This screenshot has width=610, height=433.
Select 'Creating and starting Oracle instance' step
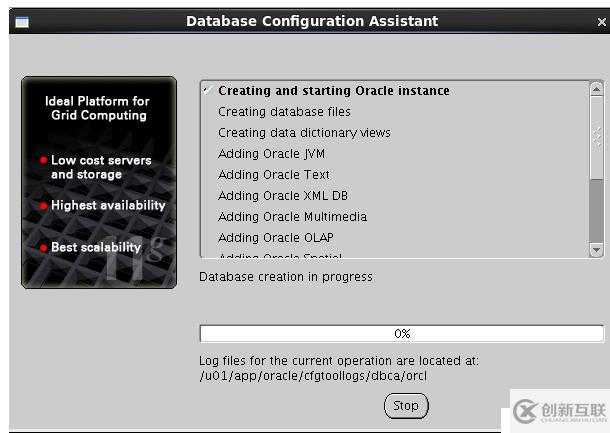pos(333,91)
